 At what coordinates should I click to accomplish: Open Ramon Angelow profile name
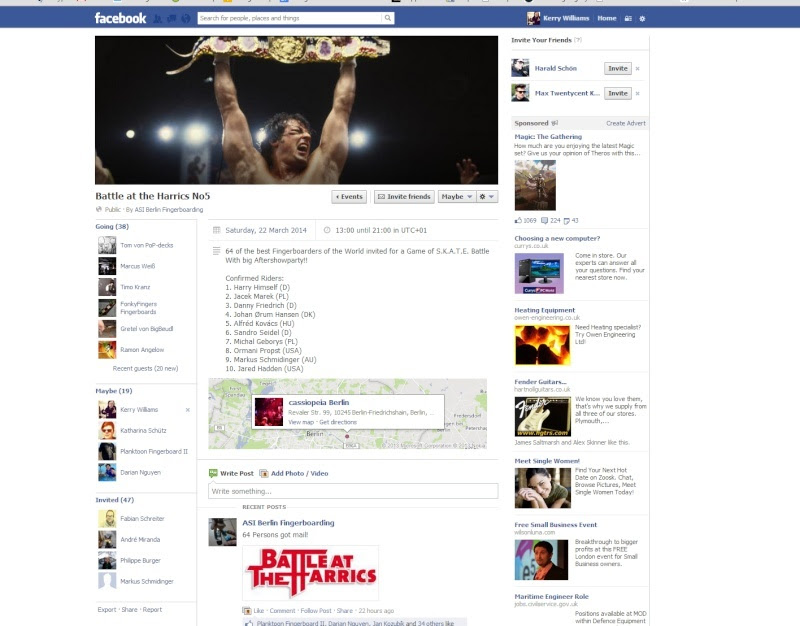[x=142, y=350]
